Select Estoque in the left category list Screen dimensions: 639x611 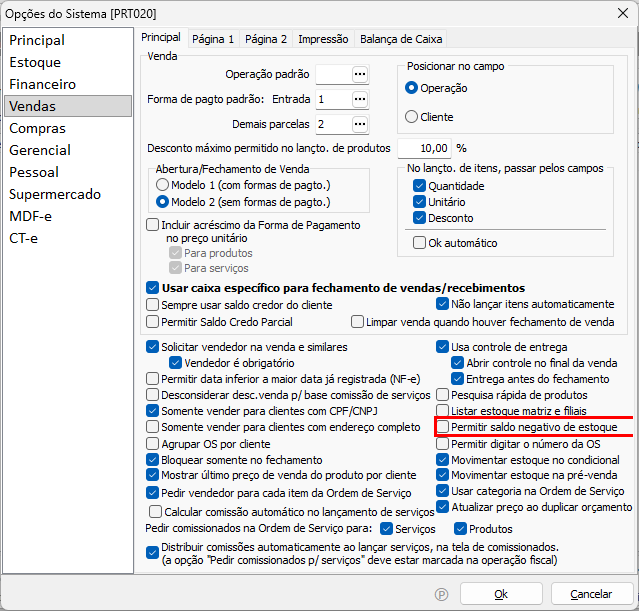[35, 62]
